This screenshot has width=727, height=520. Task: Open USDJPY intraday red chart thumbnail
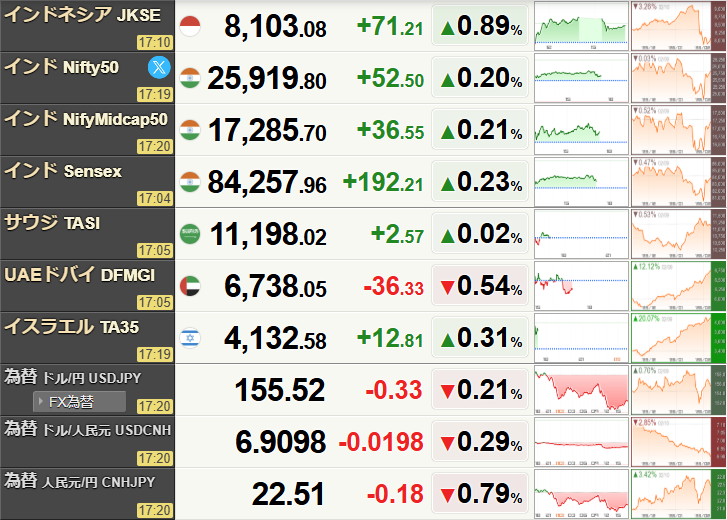581,390
